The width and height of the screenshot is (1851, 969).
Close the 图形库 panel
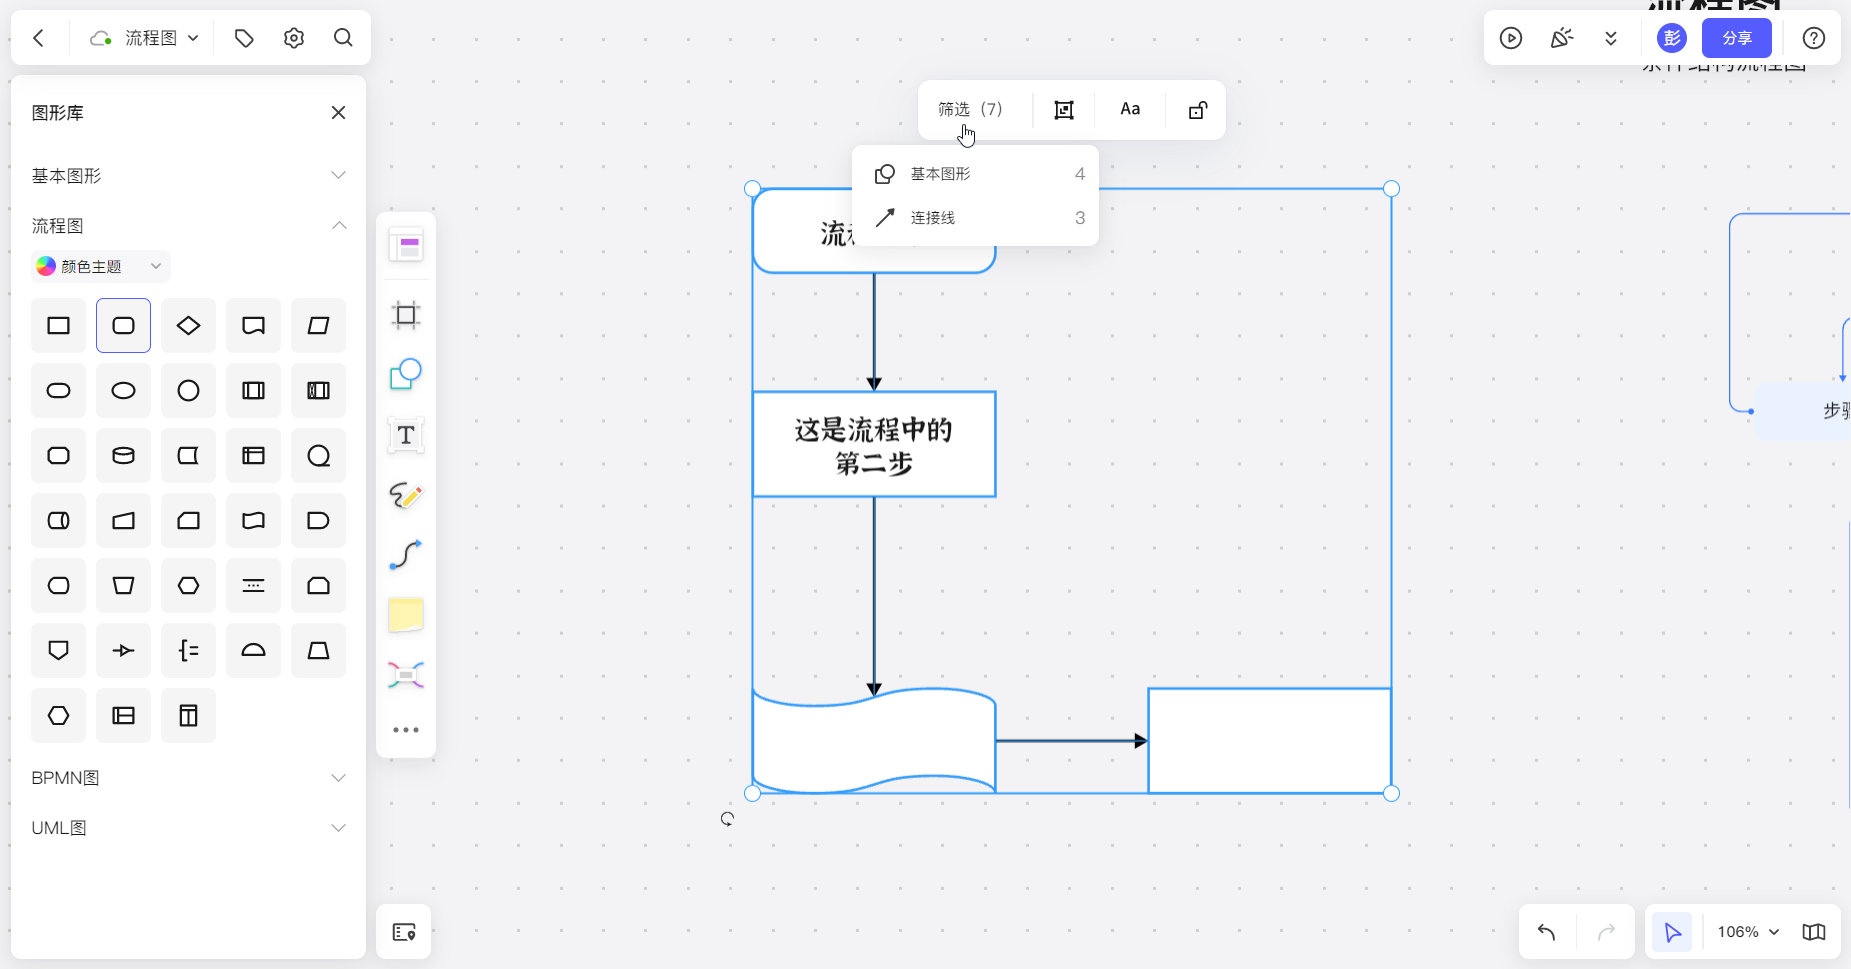point(339,113)
